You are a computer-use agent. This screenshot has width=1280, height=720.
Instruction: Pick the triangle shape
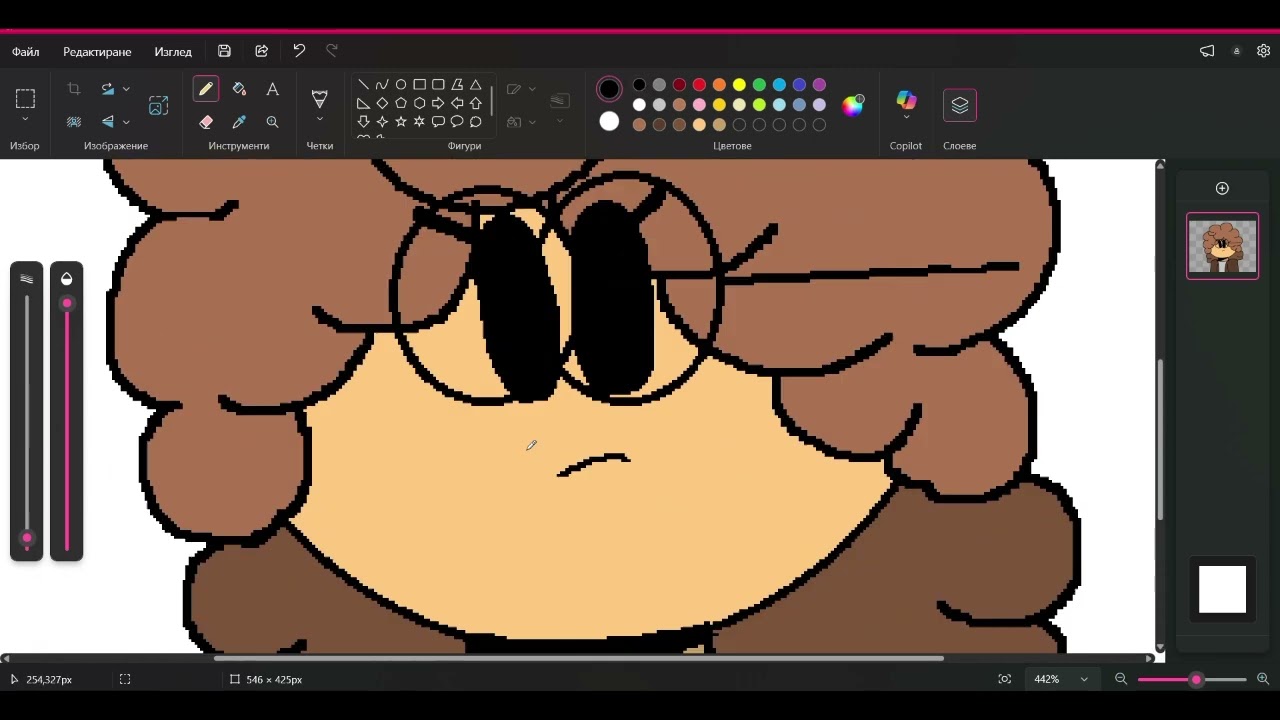[x=476, y=85]
